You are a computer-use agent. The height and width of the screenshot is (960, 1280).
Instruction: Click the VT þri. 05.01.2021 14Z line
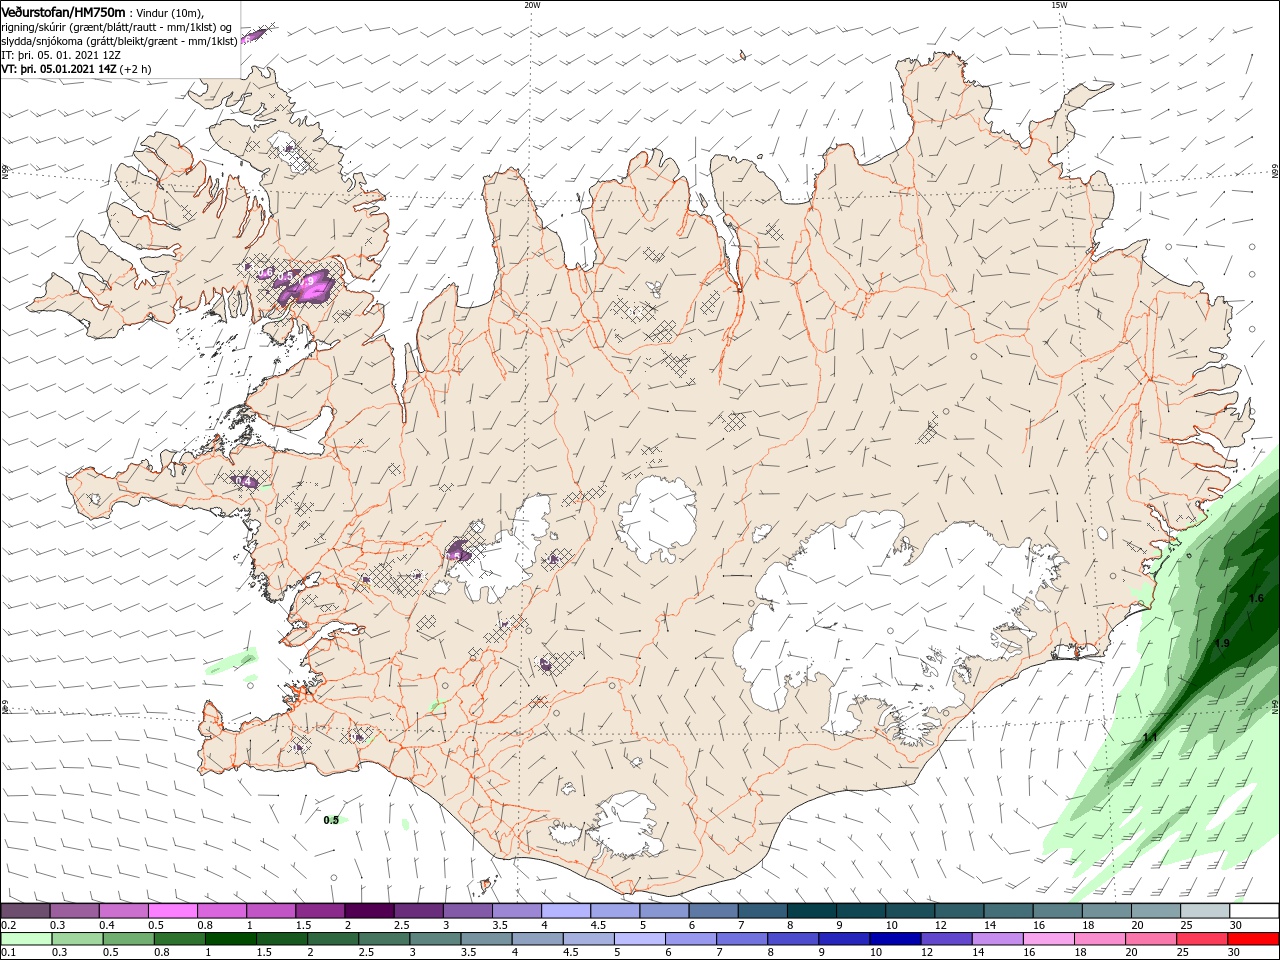pos(76,69)
